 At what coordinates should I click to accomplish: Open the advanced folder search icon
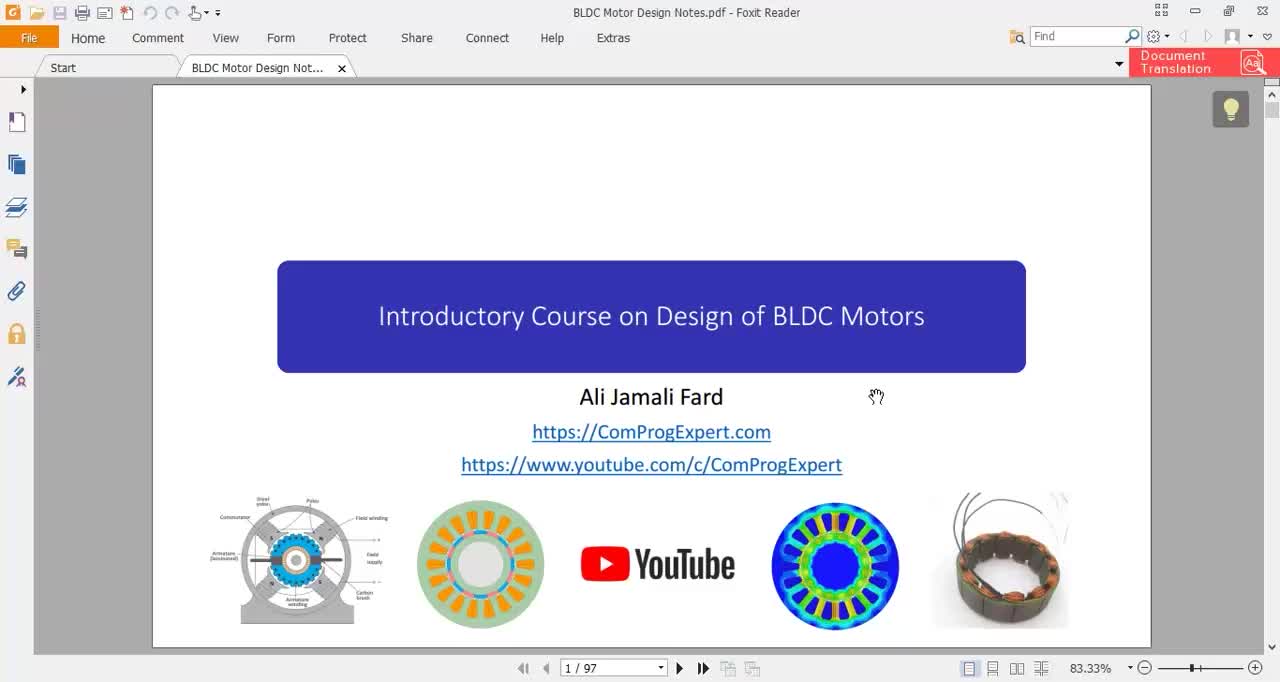tap(1017, 37)
